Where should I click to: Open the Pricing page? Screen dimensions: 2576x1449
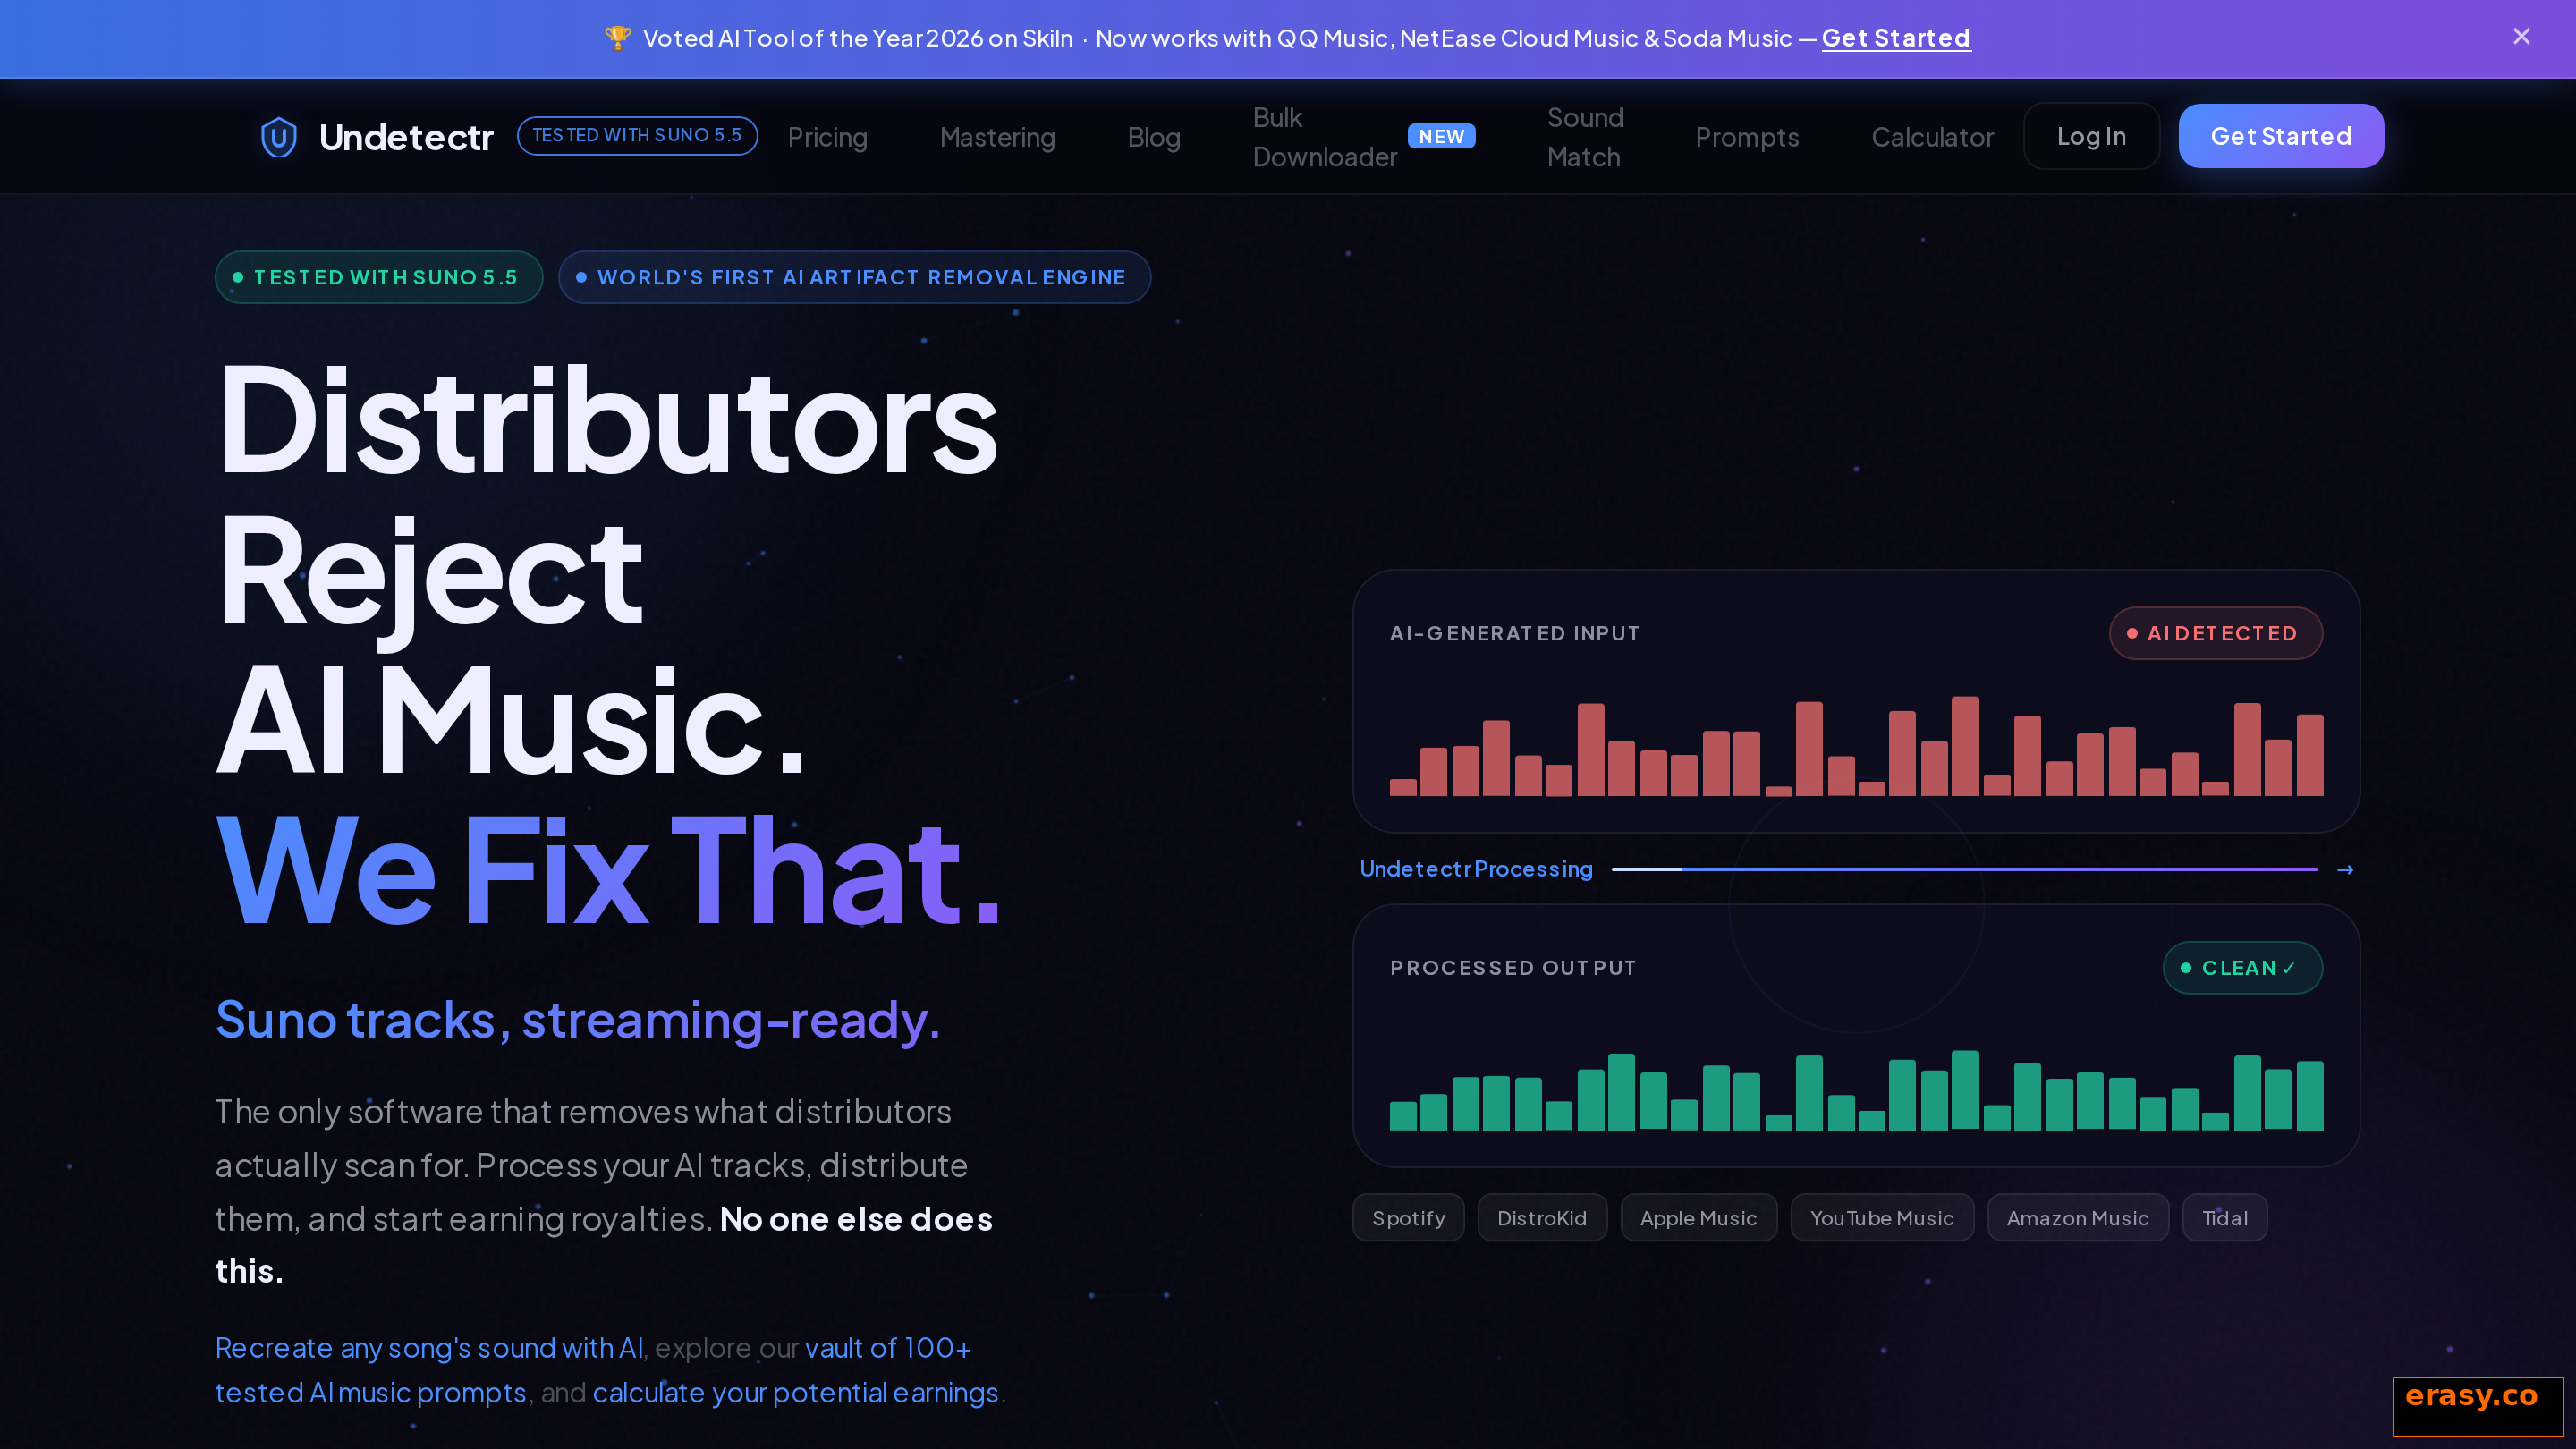827,137
